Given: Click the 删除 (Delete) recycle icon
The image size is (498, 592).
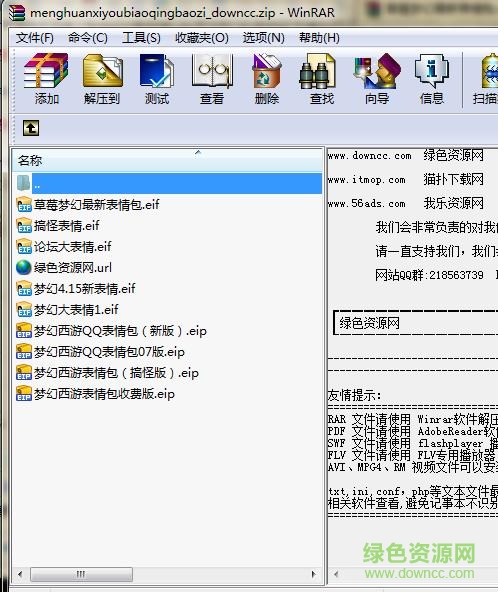Looking at the screenshot, I should tap(267, 79).
